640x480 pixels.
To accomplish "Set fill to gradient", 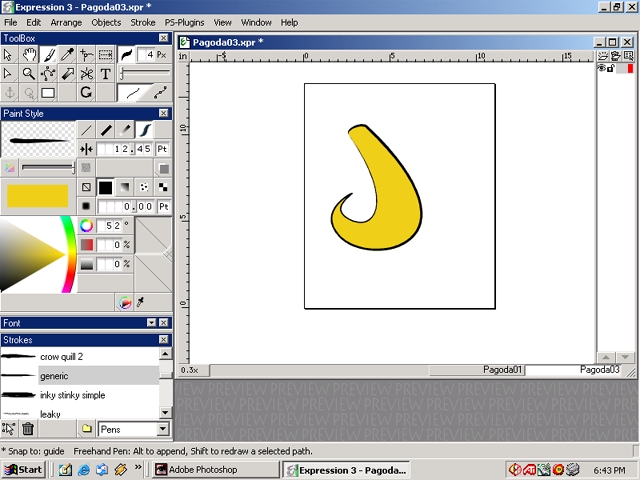I will coord(124,187).
